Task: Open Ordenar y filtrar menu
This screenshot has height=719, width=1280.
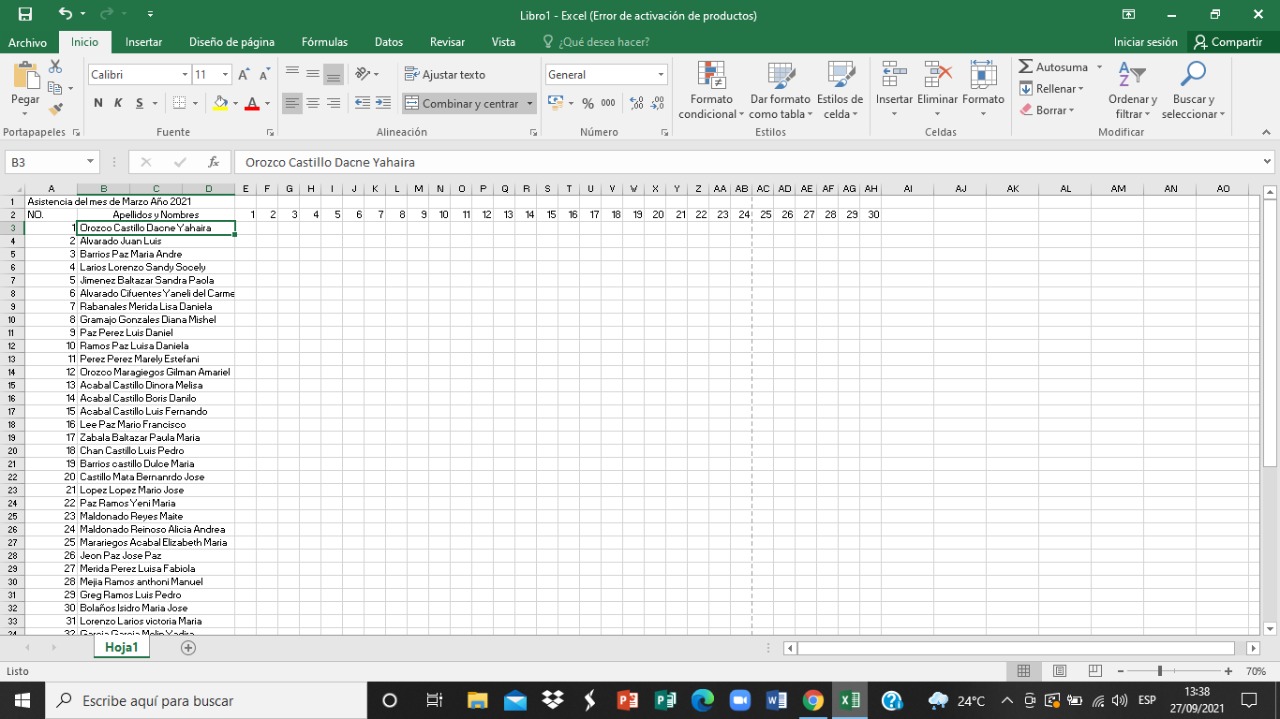Action: (x=1132, y=90)
